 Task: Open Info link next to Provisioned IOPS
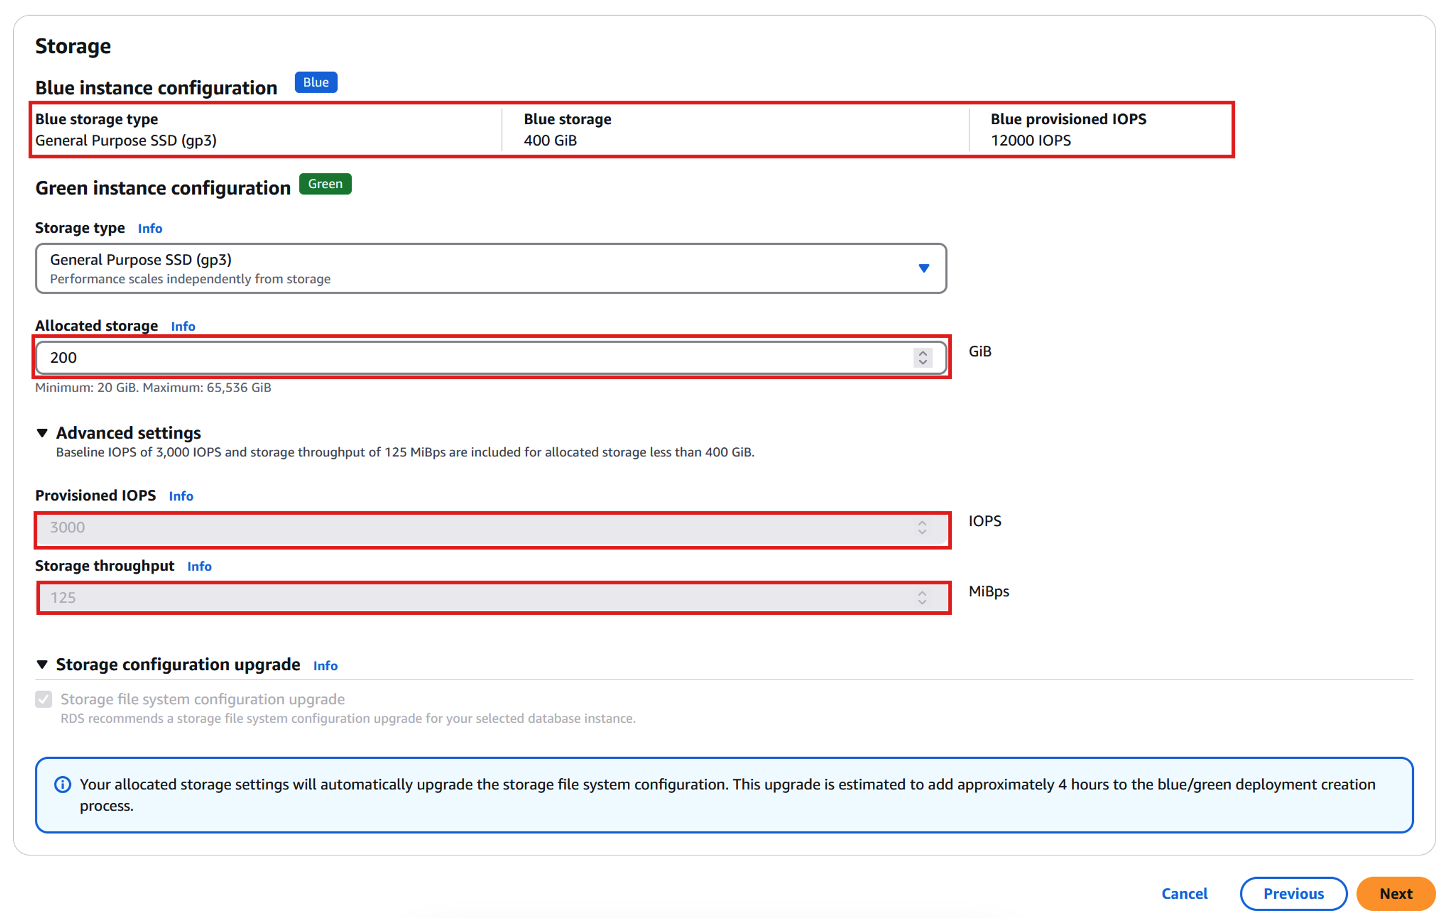point(181,497)
